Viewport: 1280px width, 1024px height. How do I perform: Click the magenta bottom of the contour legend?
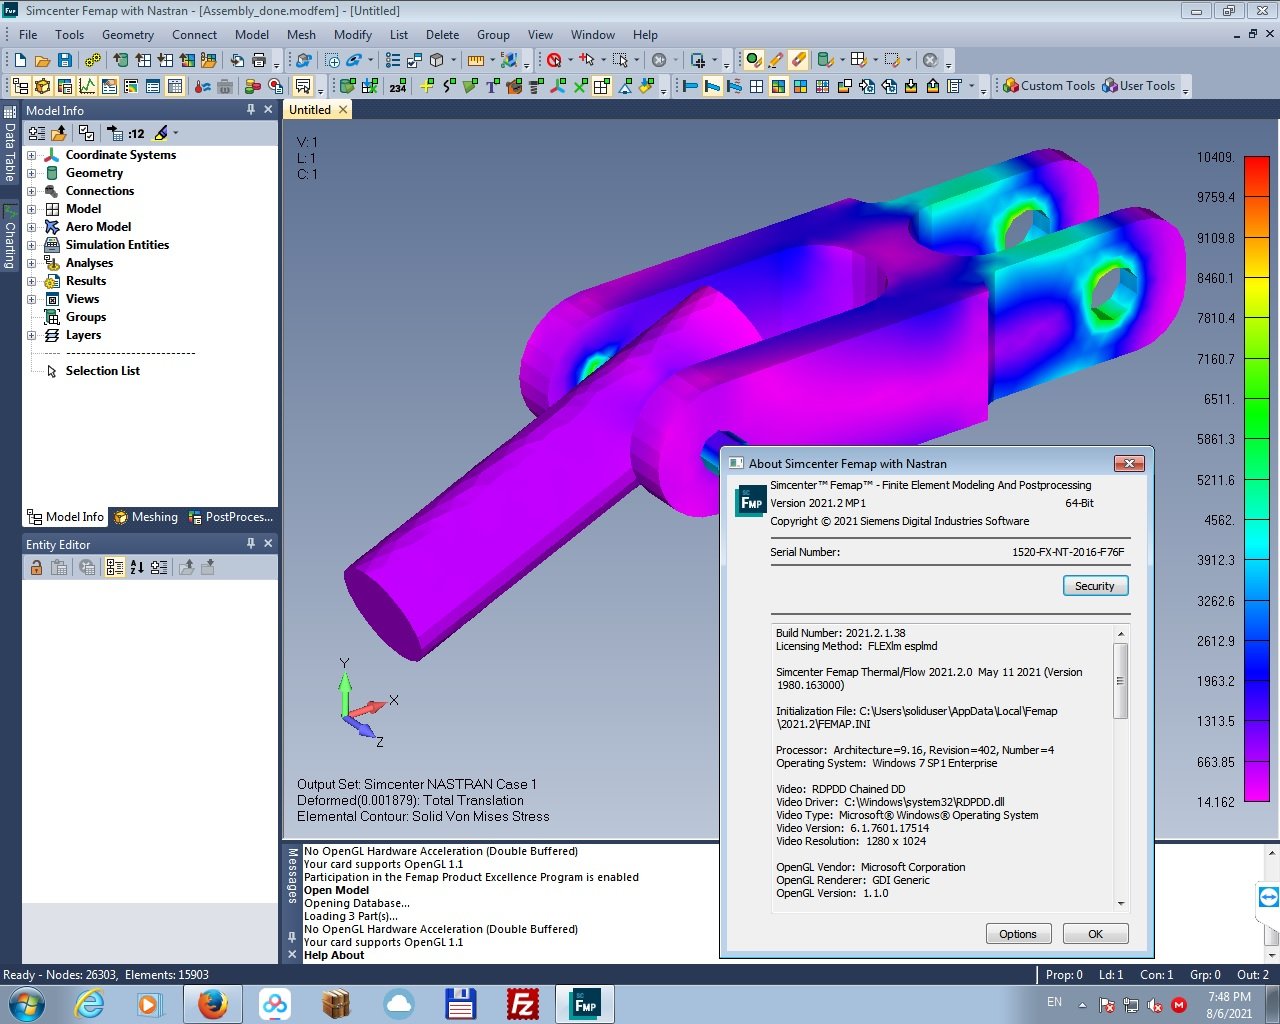click(1257, 782)
